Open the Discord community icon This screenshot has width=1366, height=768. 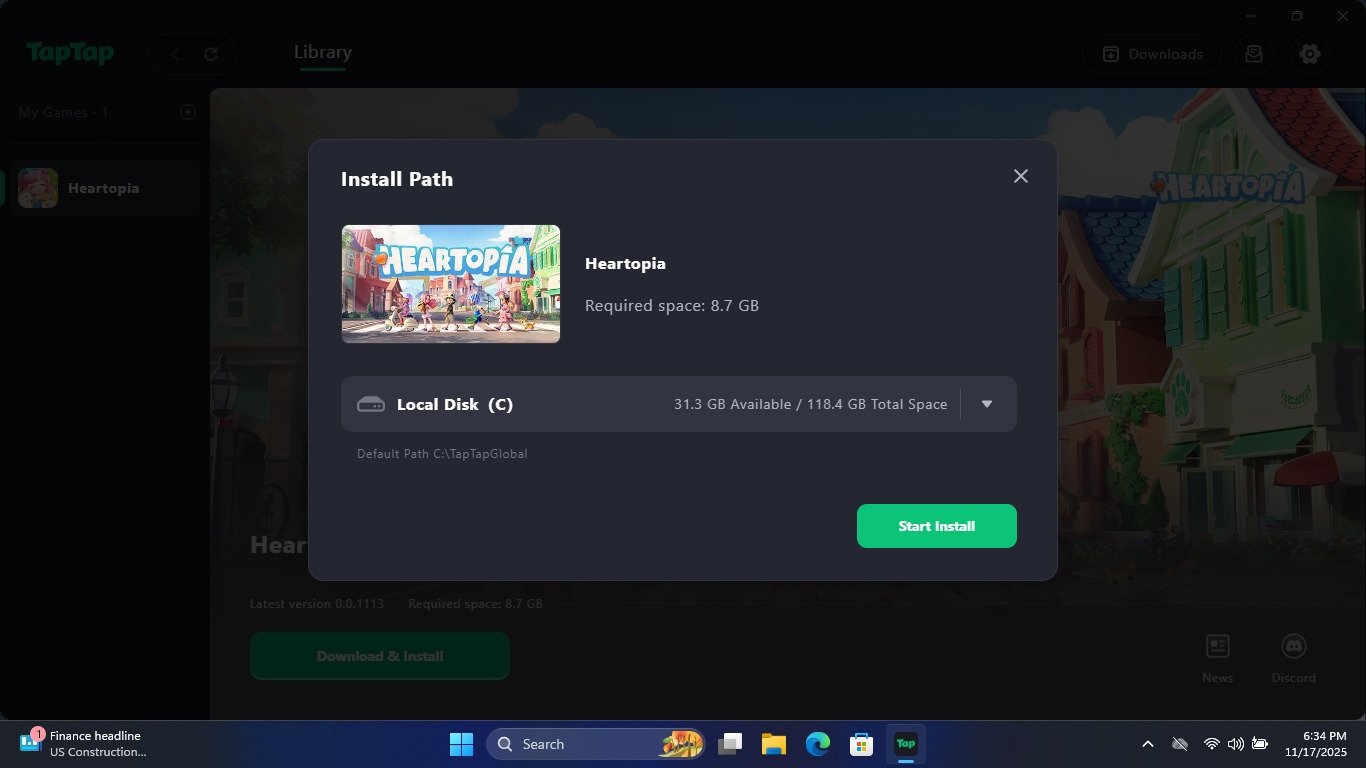tap(1293, 648)
